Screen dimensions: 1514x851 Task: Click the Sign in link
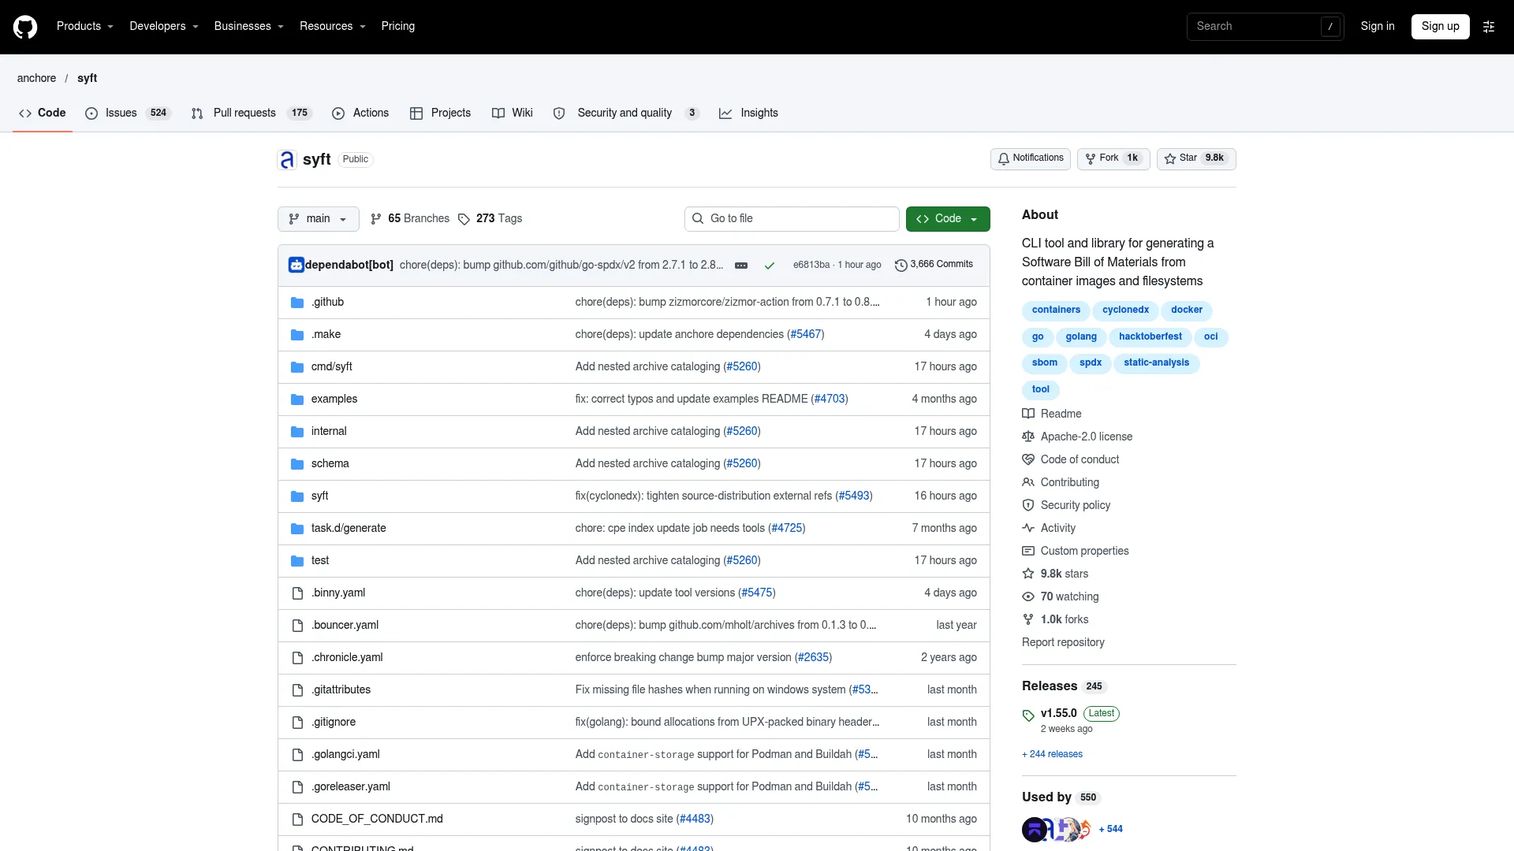pyautogui.click(x=1377, y=26)
